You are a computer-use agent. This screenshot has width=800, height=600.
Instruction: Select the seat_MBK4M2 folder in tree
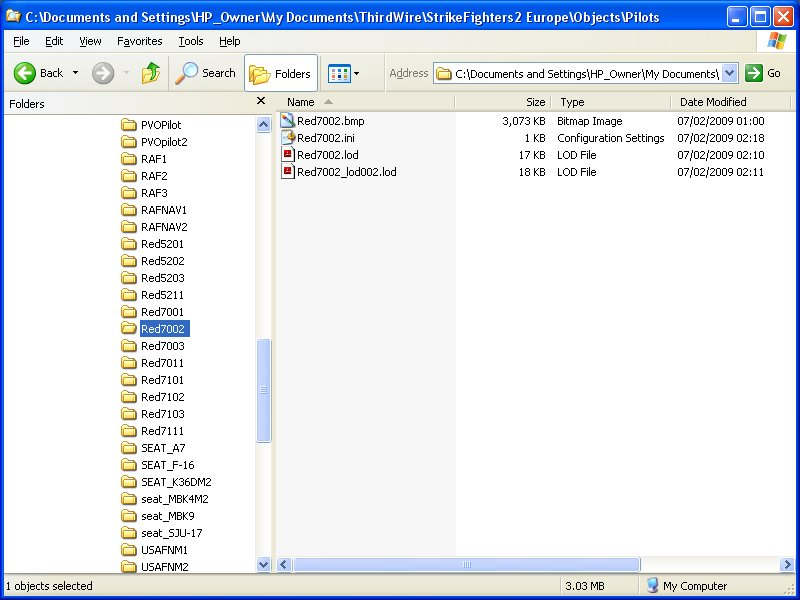point(175,499)
